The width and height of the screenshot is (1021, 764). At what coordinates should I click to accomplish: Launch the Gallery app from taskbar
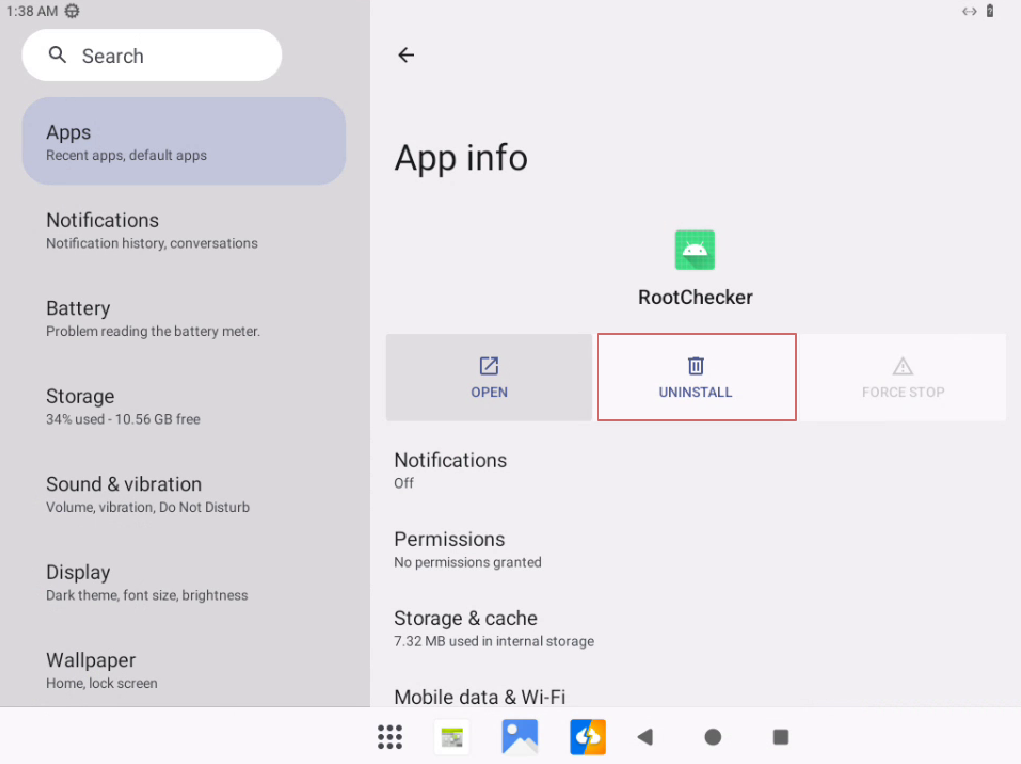pos(520,737)
